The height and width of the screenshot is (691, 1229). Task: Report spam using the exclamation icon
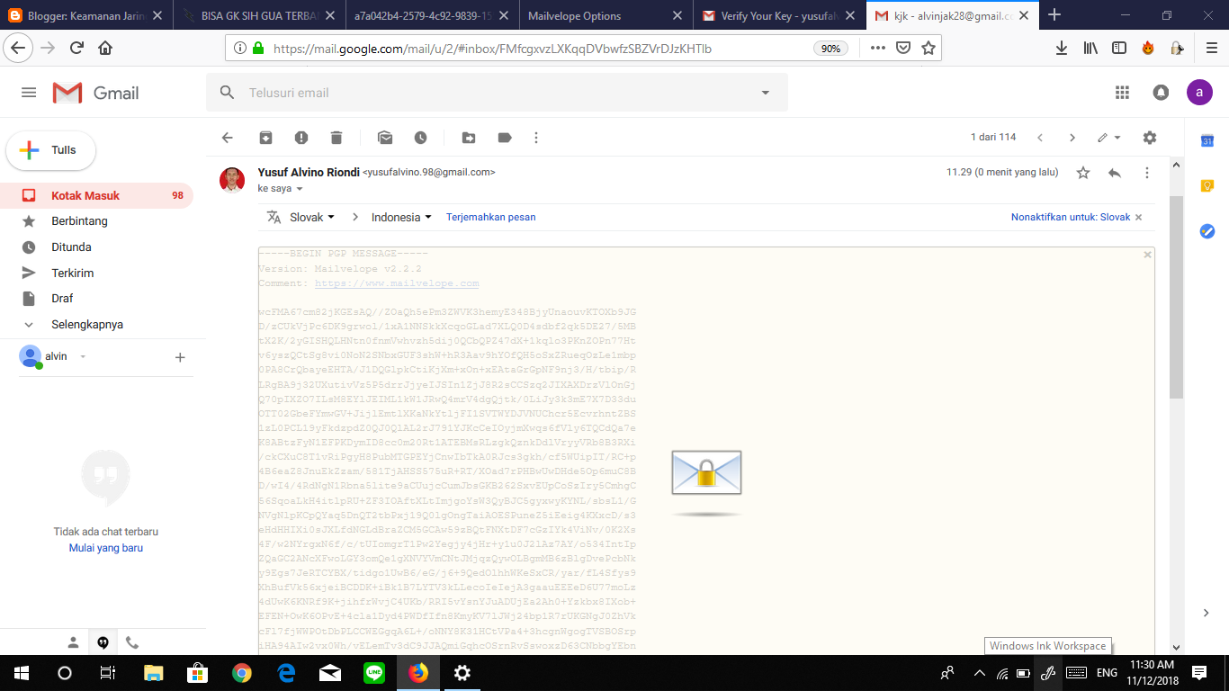click(x=301, y=138)
